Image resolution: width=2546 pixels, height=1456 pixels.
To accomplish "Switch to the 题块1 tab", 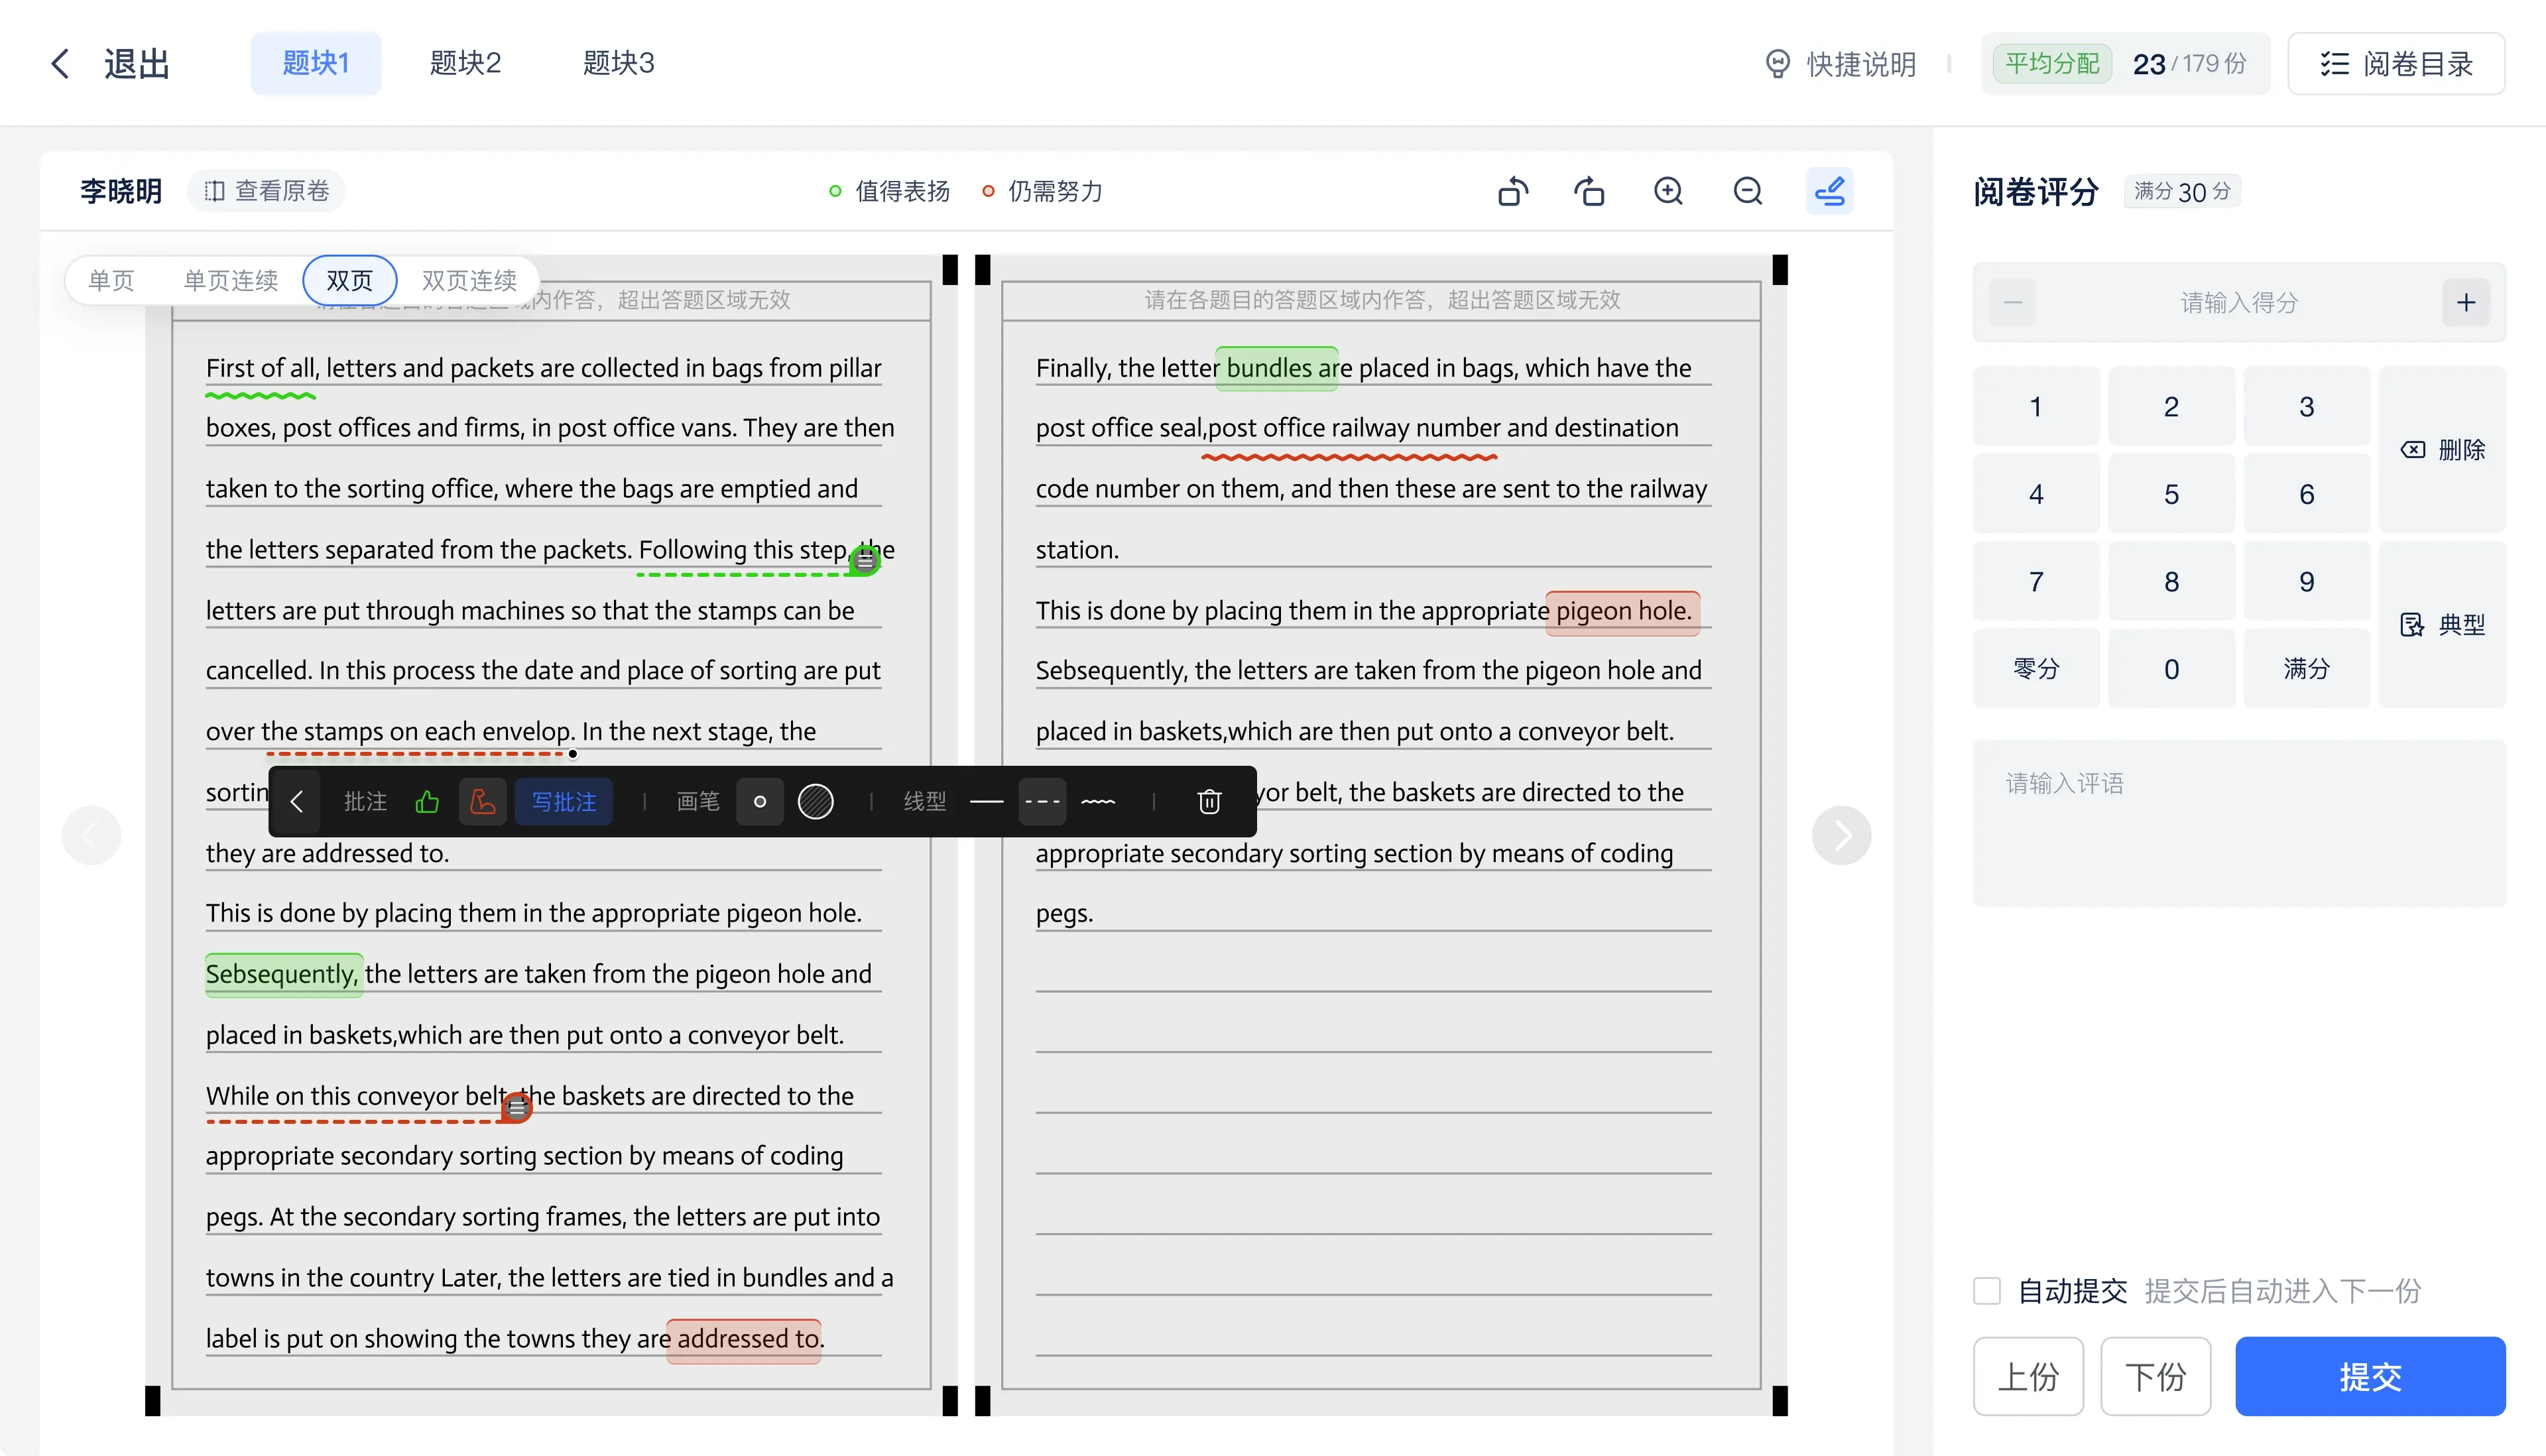I will (316, 63).
